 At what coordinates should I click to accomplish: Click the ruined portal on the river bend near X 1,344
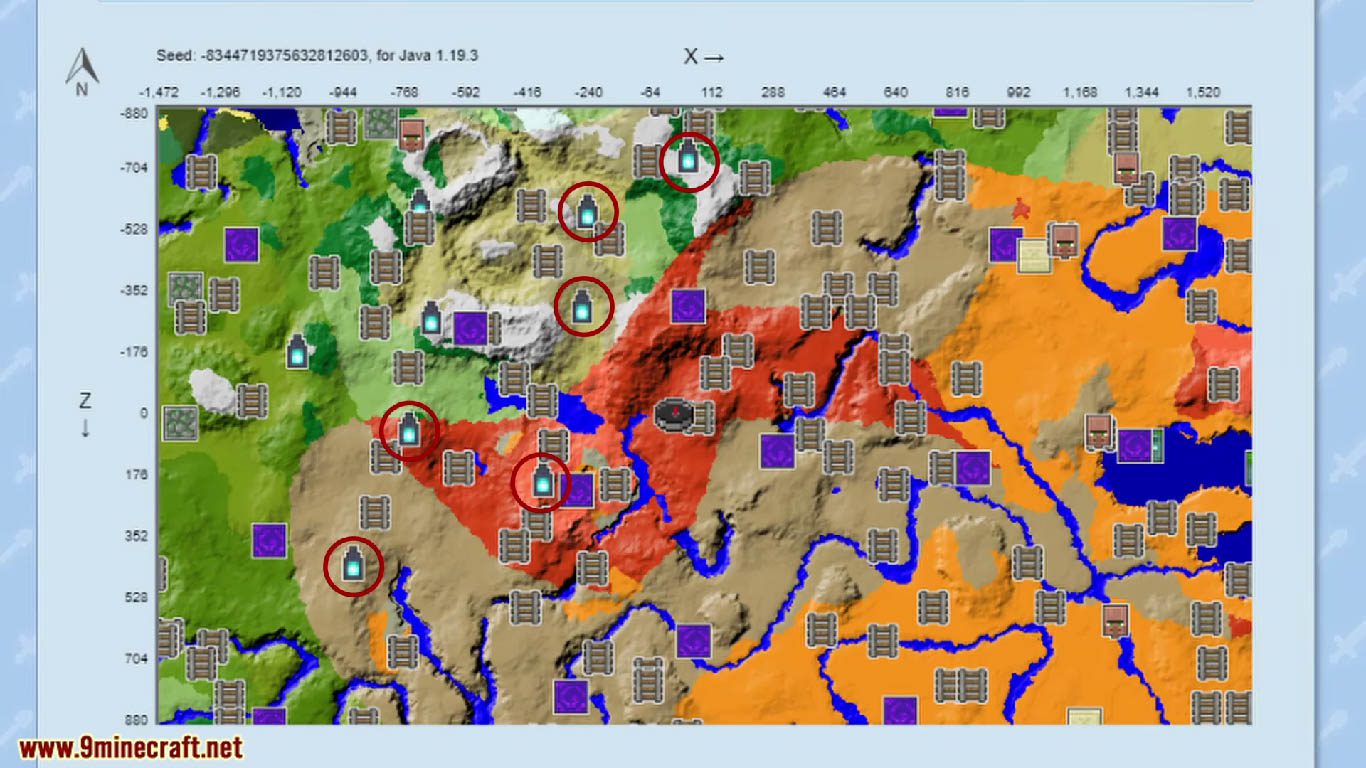pyautogui.click(x=1180, y=233)
